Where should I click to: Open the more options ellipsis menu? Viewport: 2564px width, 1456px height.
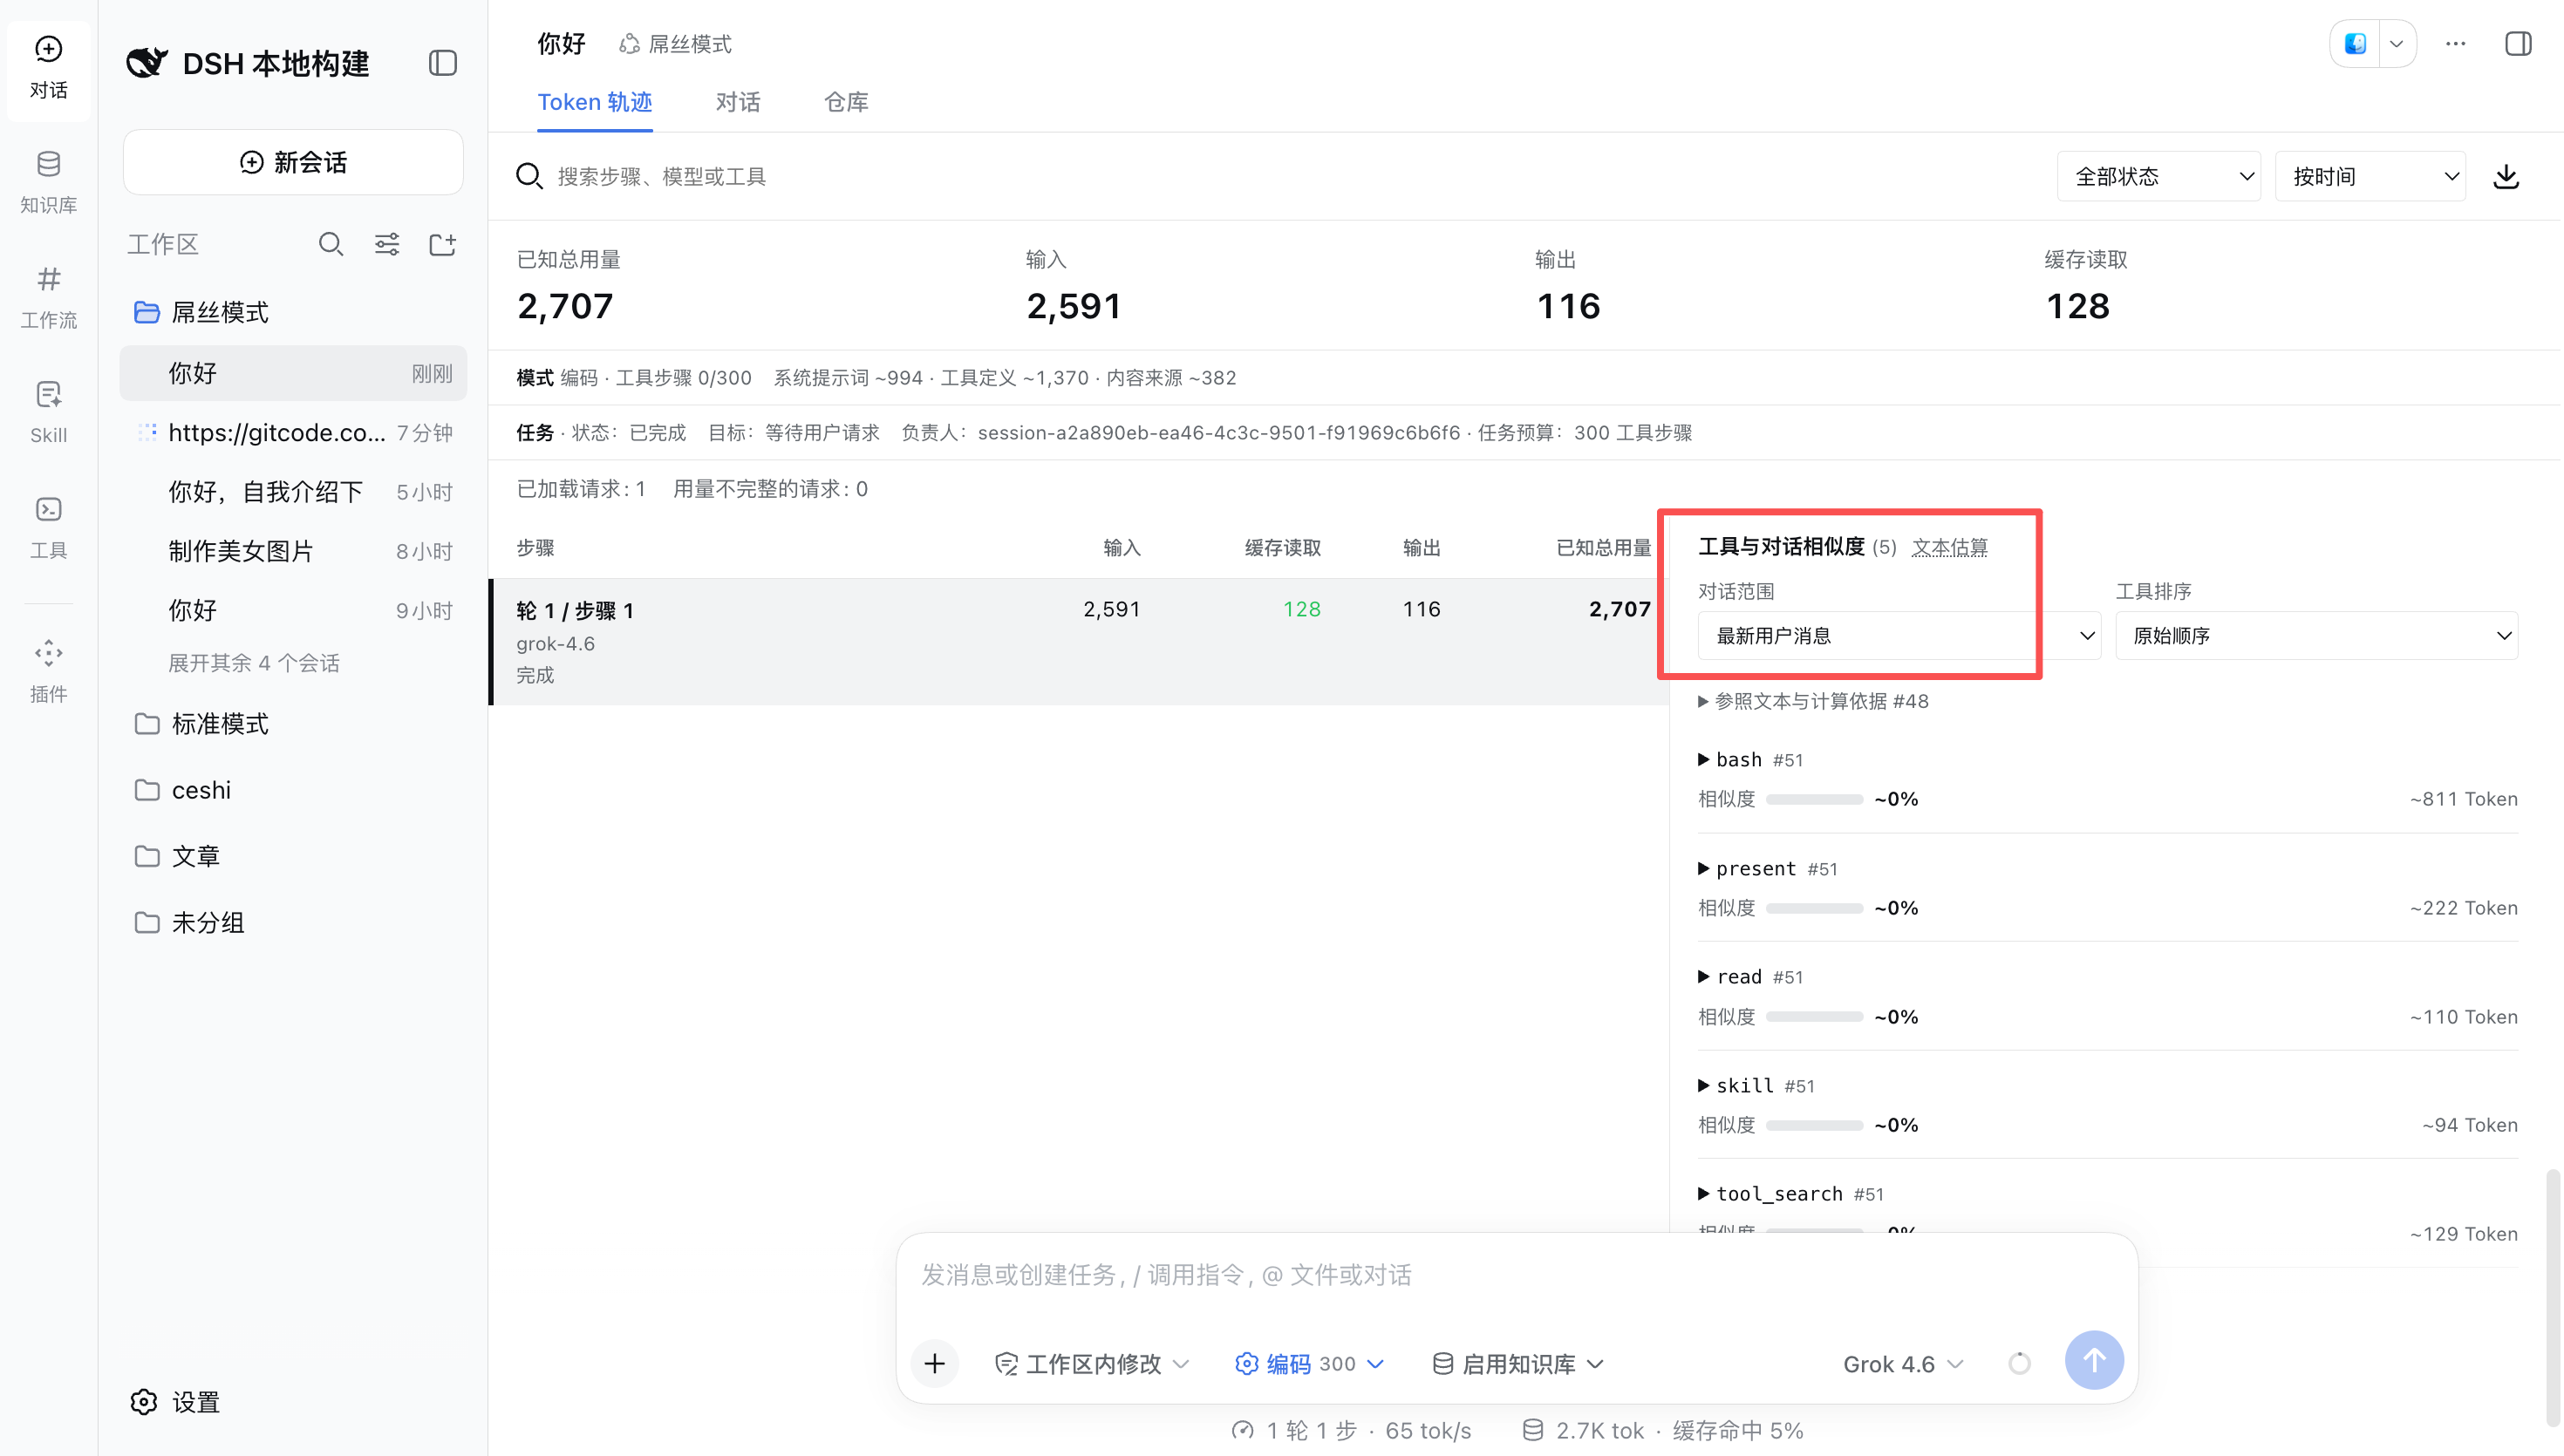2456,44
